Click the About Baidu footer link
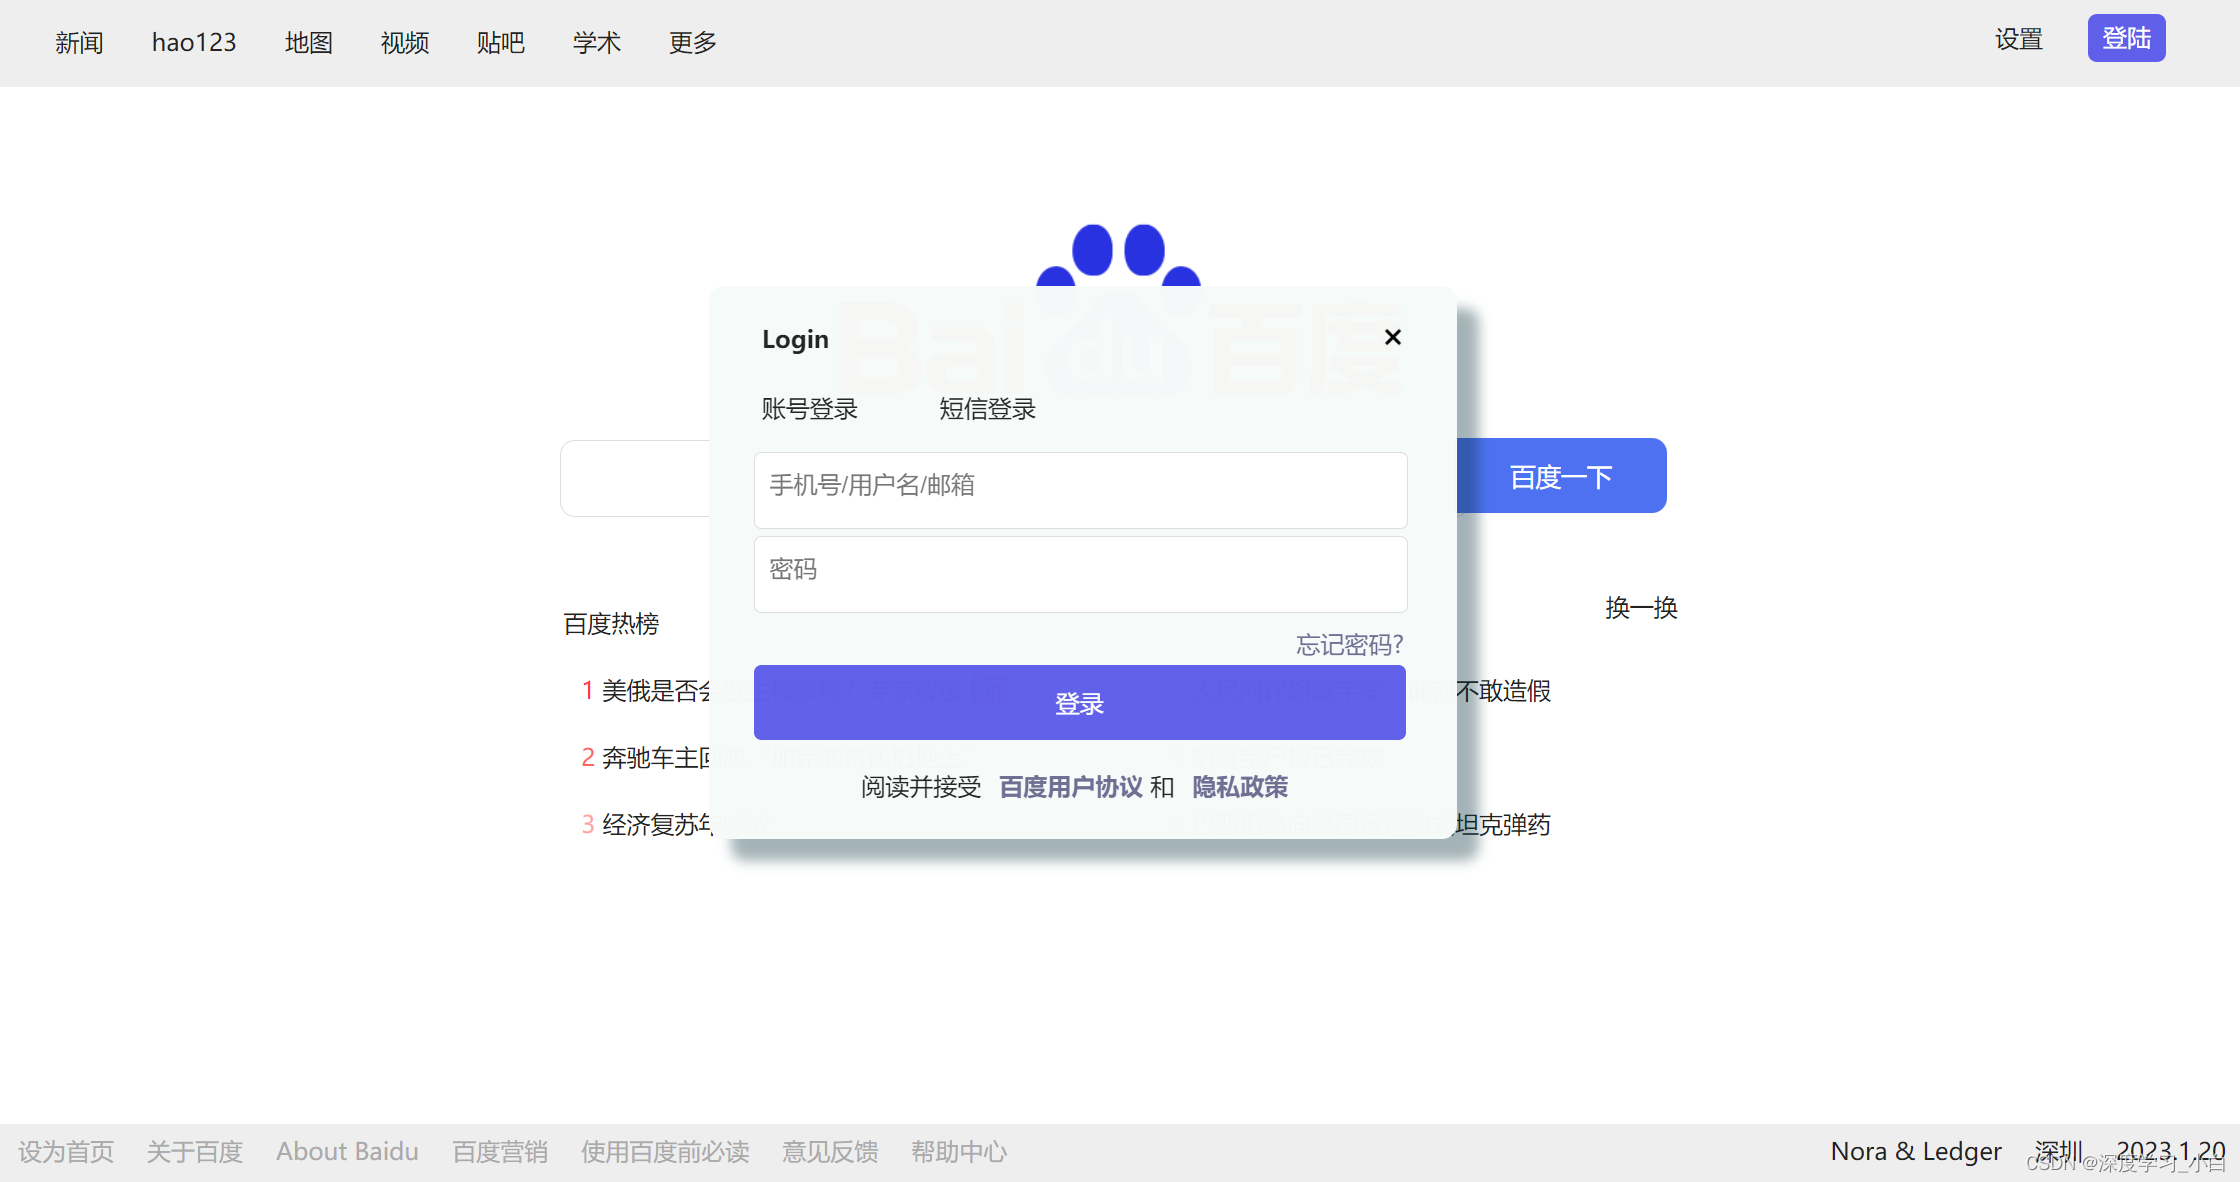This screenshot has width=2240, height=1182. click(x=347, y=1152)
